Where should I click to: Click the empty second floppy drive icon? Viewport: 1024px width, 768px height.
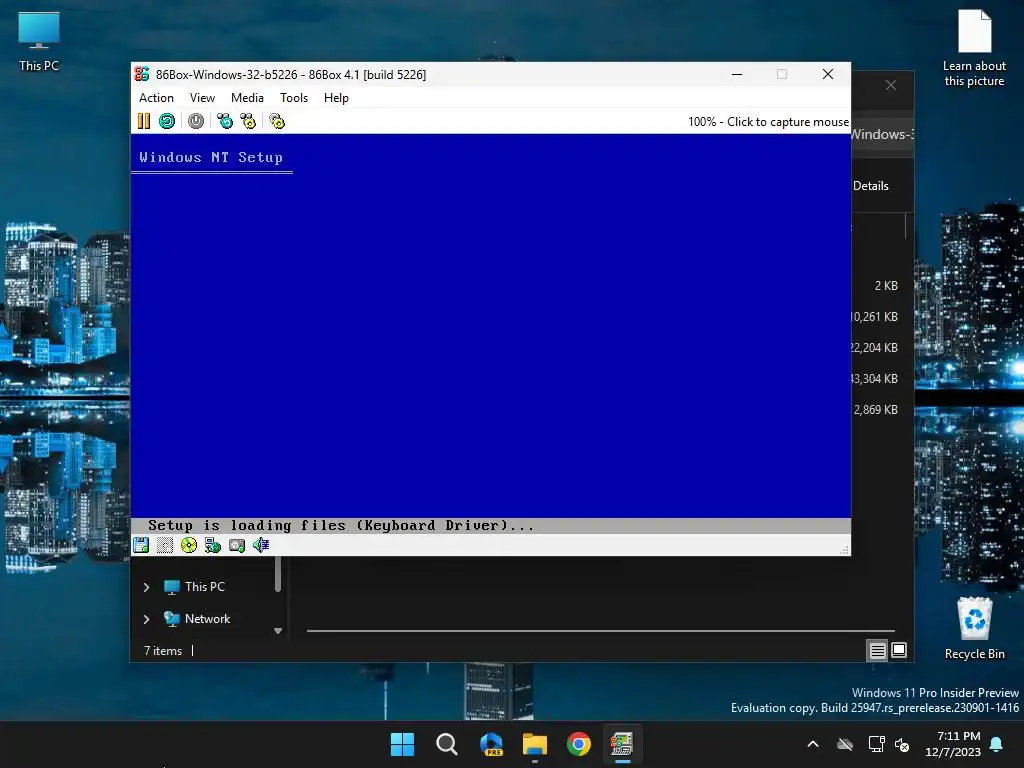point(165,545)
